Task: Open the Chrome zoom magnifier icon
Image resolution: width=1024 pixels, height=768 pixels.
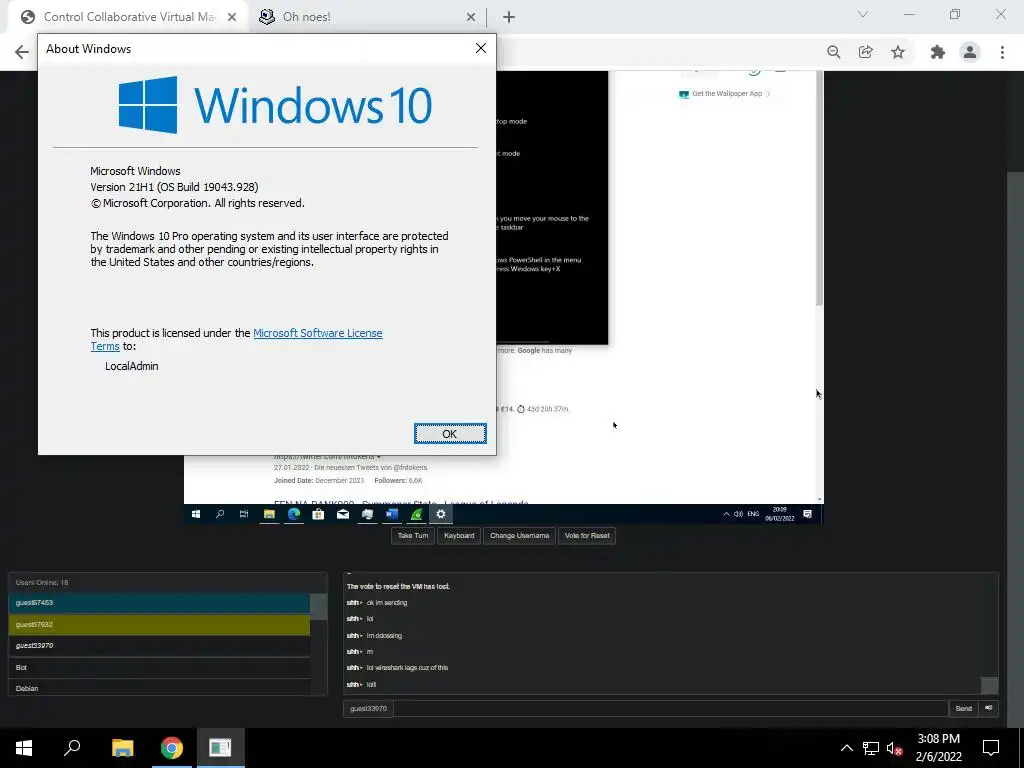Action: [x=833, y=52]
